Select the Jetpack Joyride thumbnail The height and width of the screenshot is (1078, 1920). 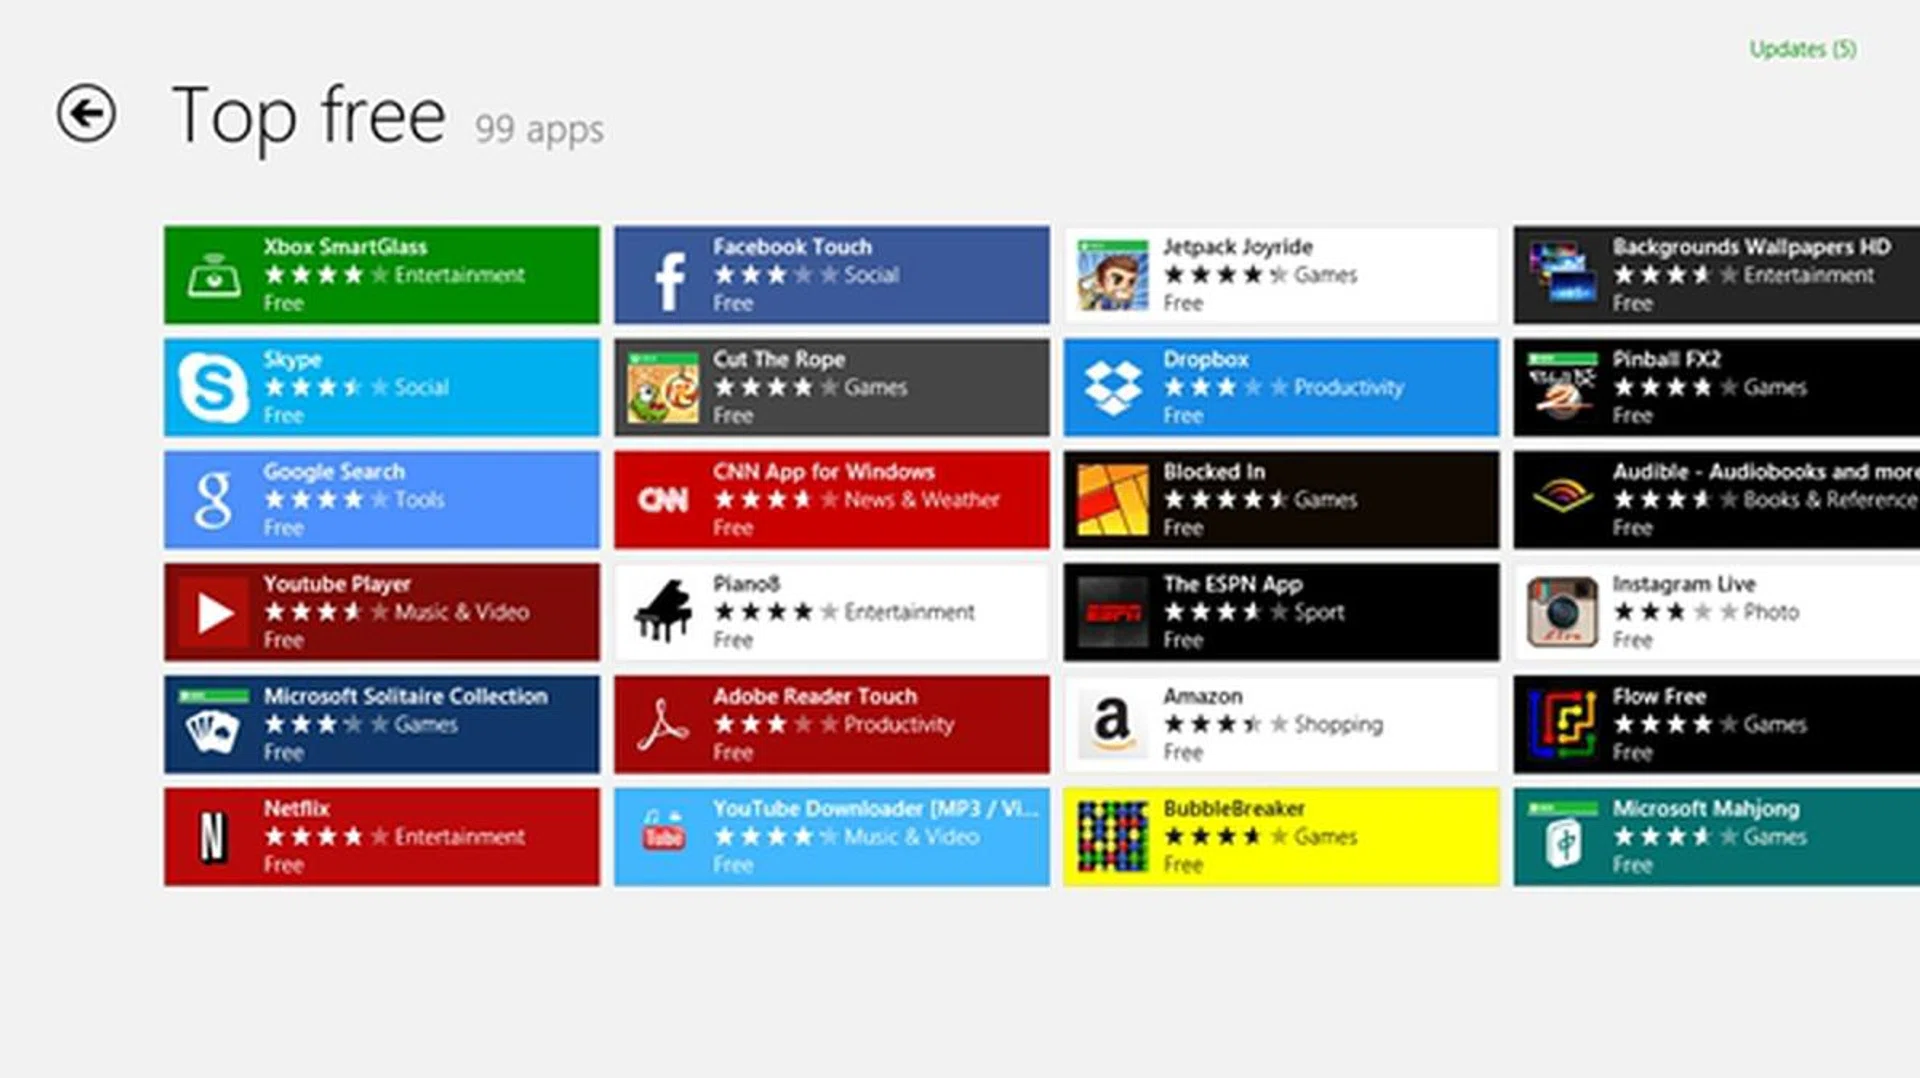point(1113,275)
